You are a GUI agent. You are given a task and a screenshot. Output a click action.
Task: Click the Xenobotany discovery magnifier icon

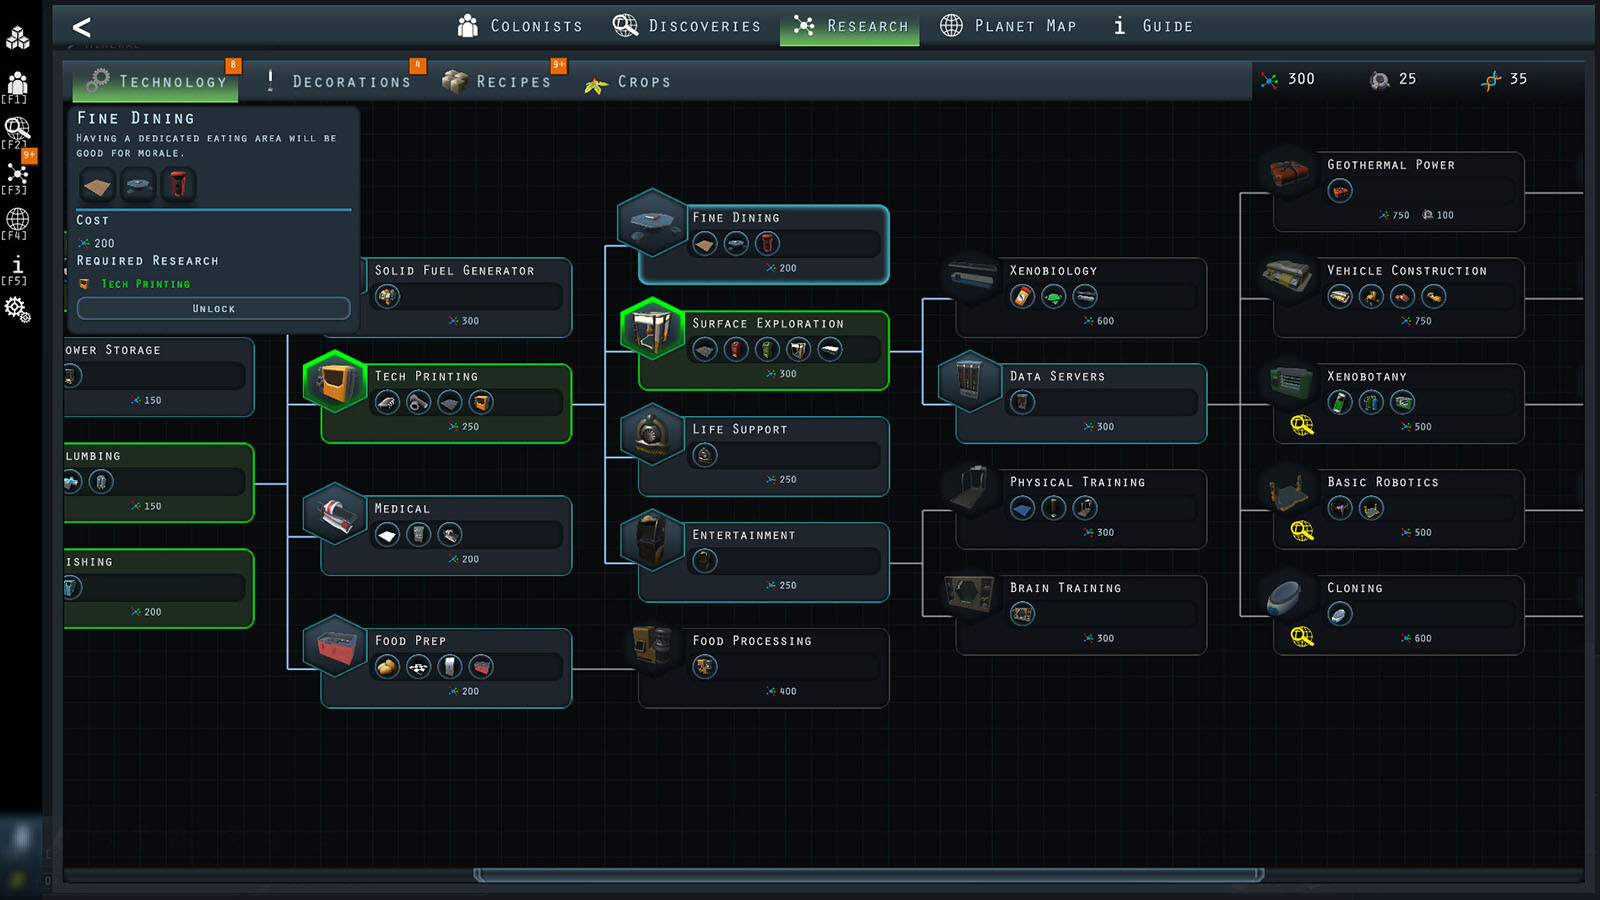1301,425
